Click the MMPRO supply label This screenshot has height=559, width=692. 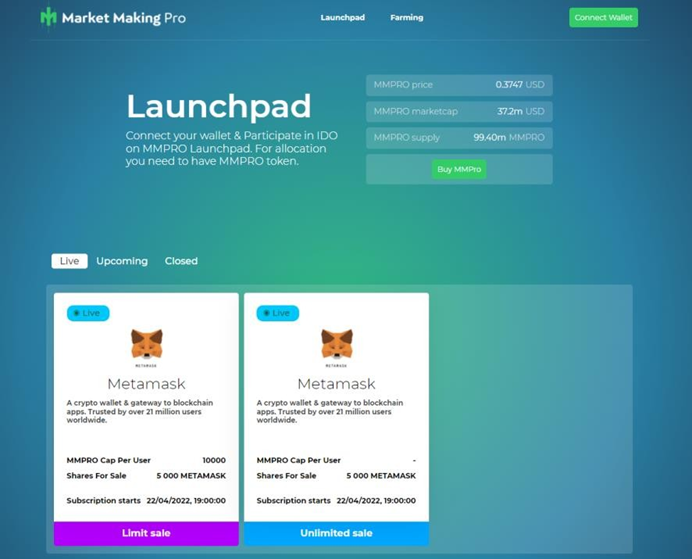406,138
